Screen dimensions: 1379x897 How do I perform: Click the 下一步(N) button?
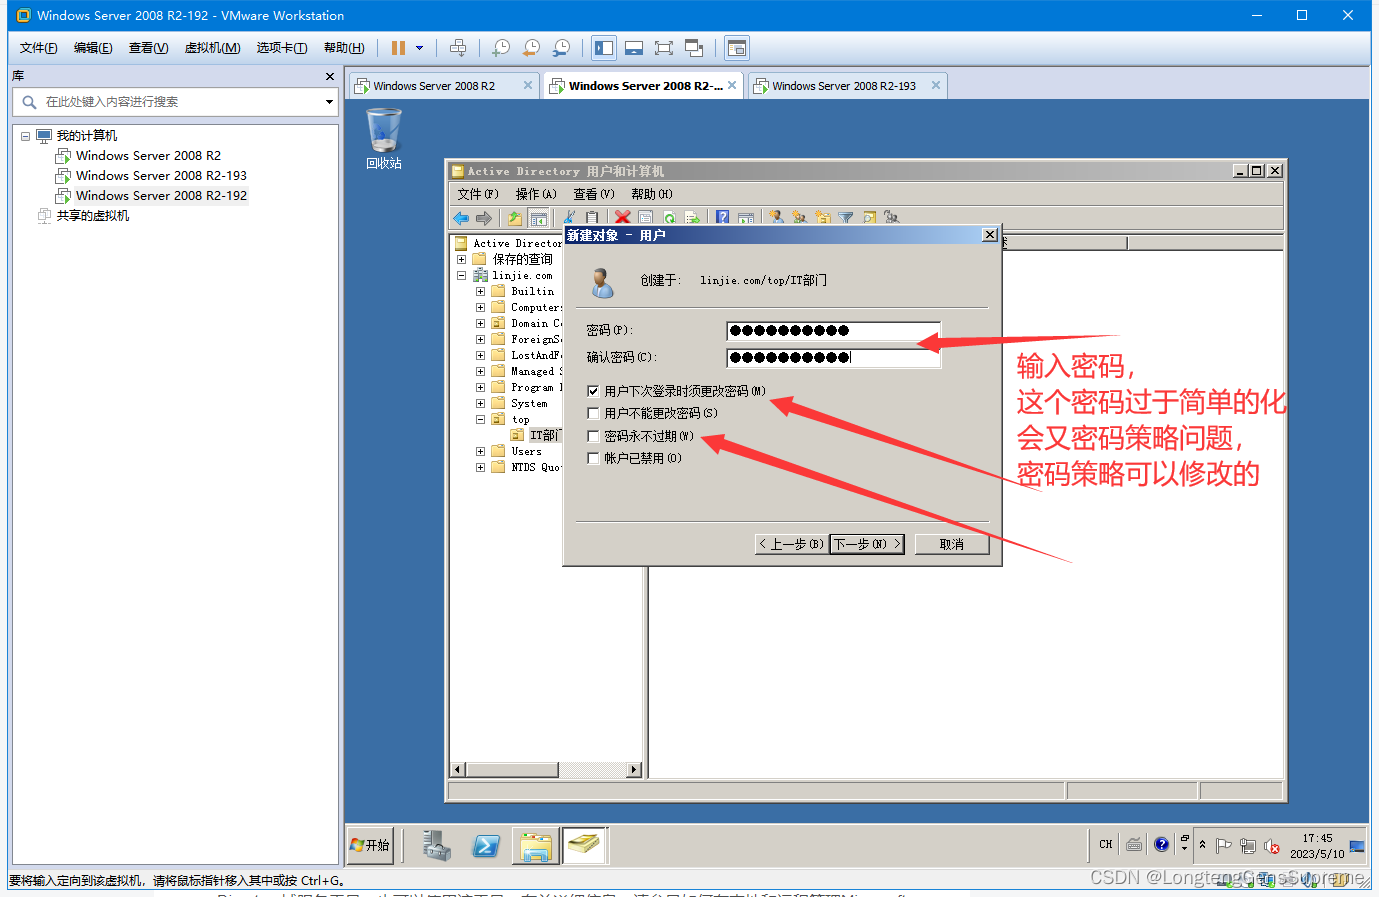click(x=867, y=544)
